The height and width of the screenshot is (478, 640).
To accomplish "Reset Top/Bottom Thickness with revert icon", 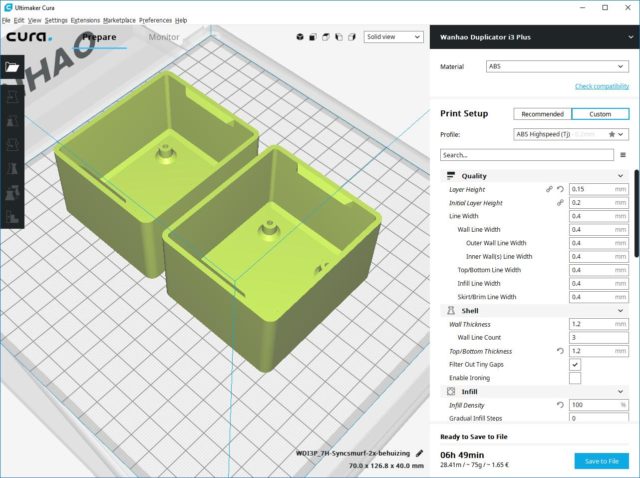I will 561,351.
